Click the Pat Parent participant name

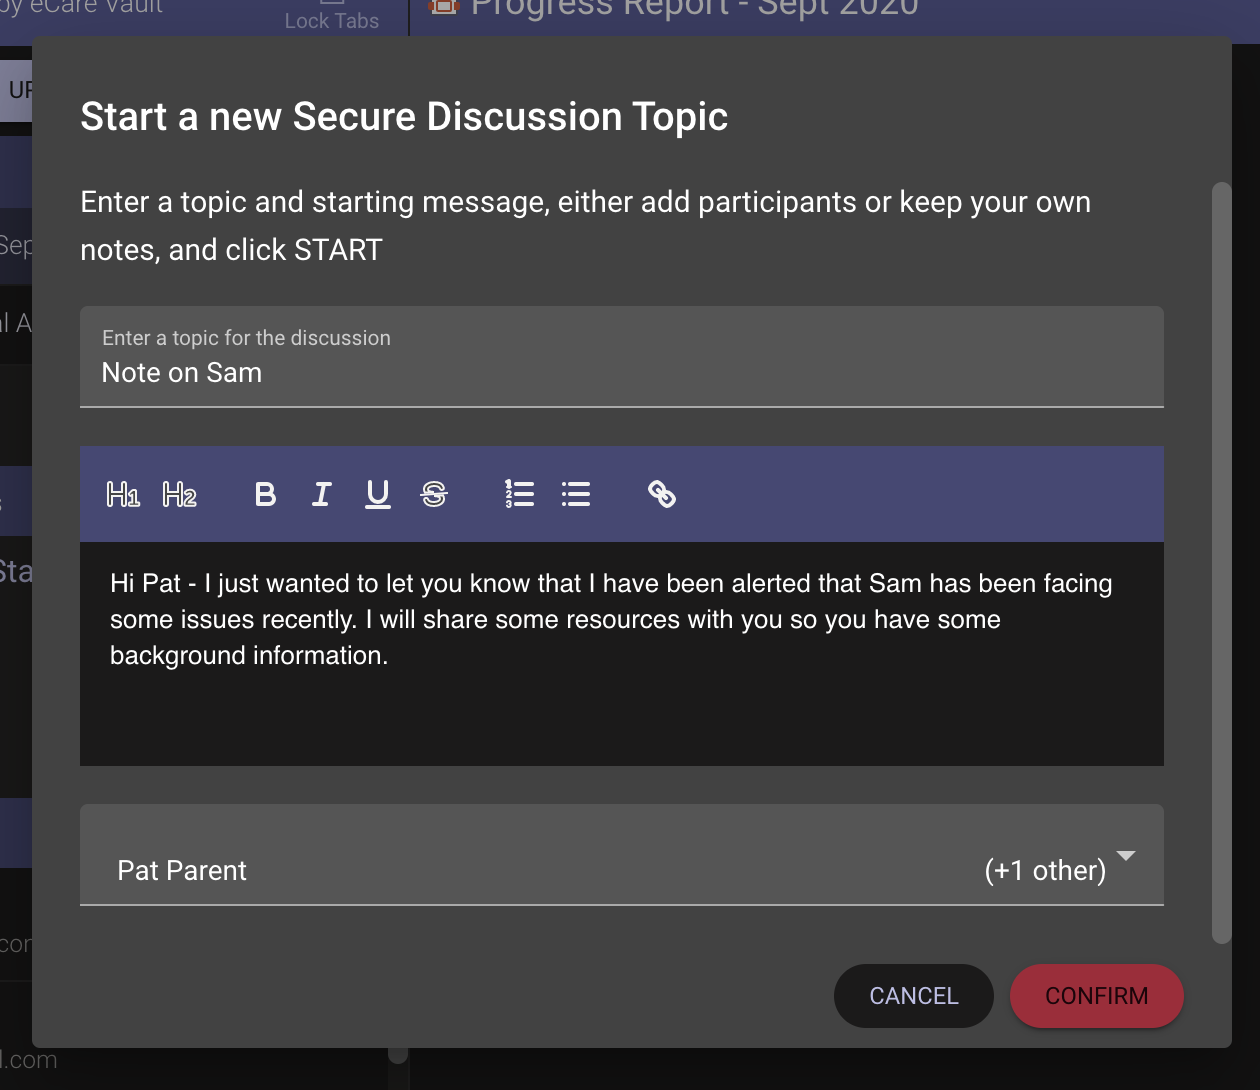182,871
